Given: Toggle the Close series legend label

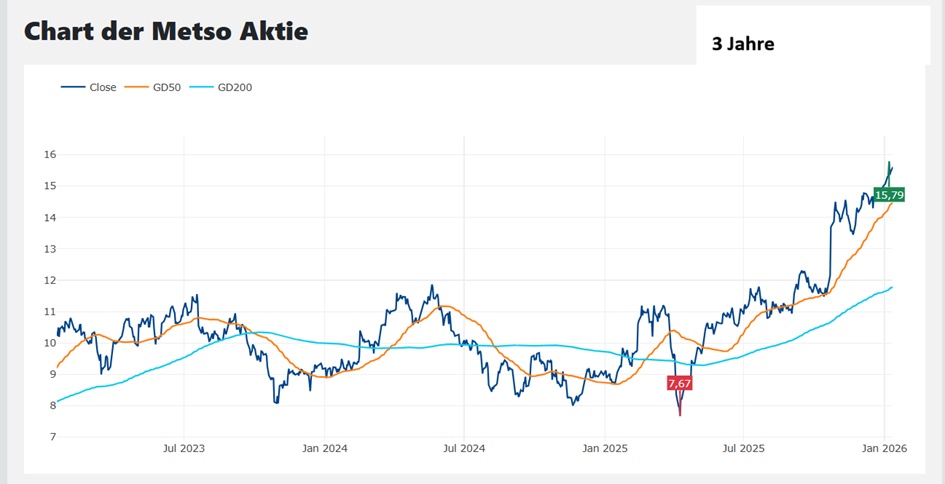Looking at the screenshot, I should click(x=102, y=87).
